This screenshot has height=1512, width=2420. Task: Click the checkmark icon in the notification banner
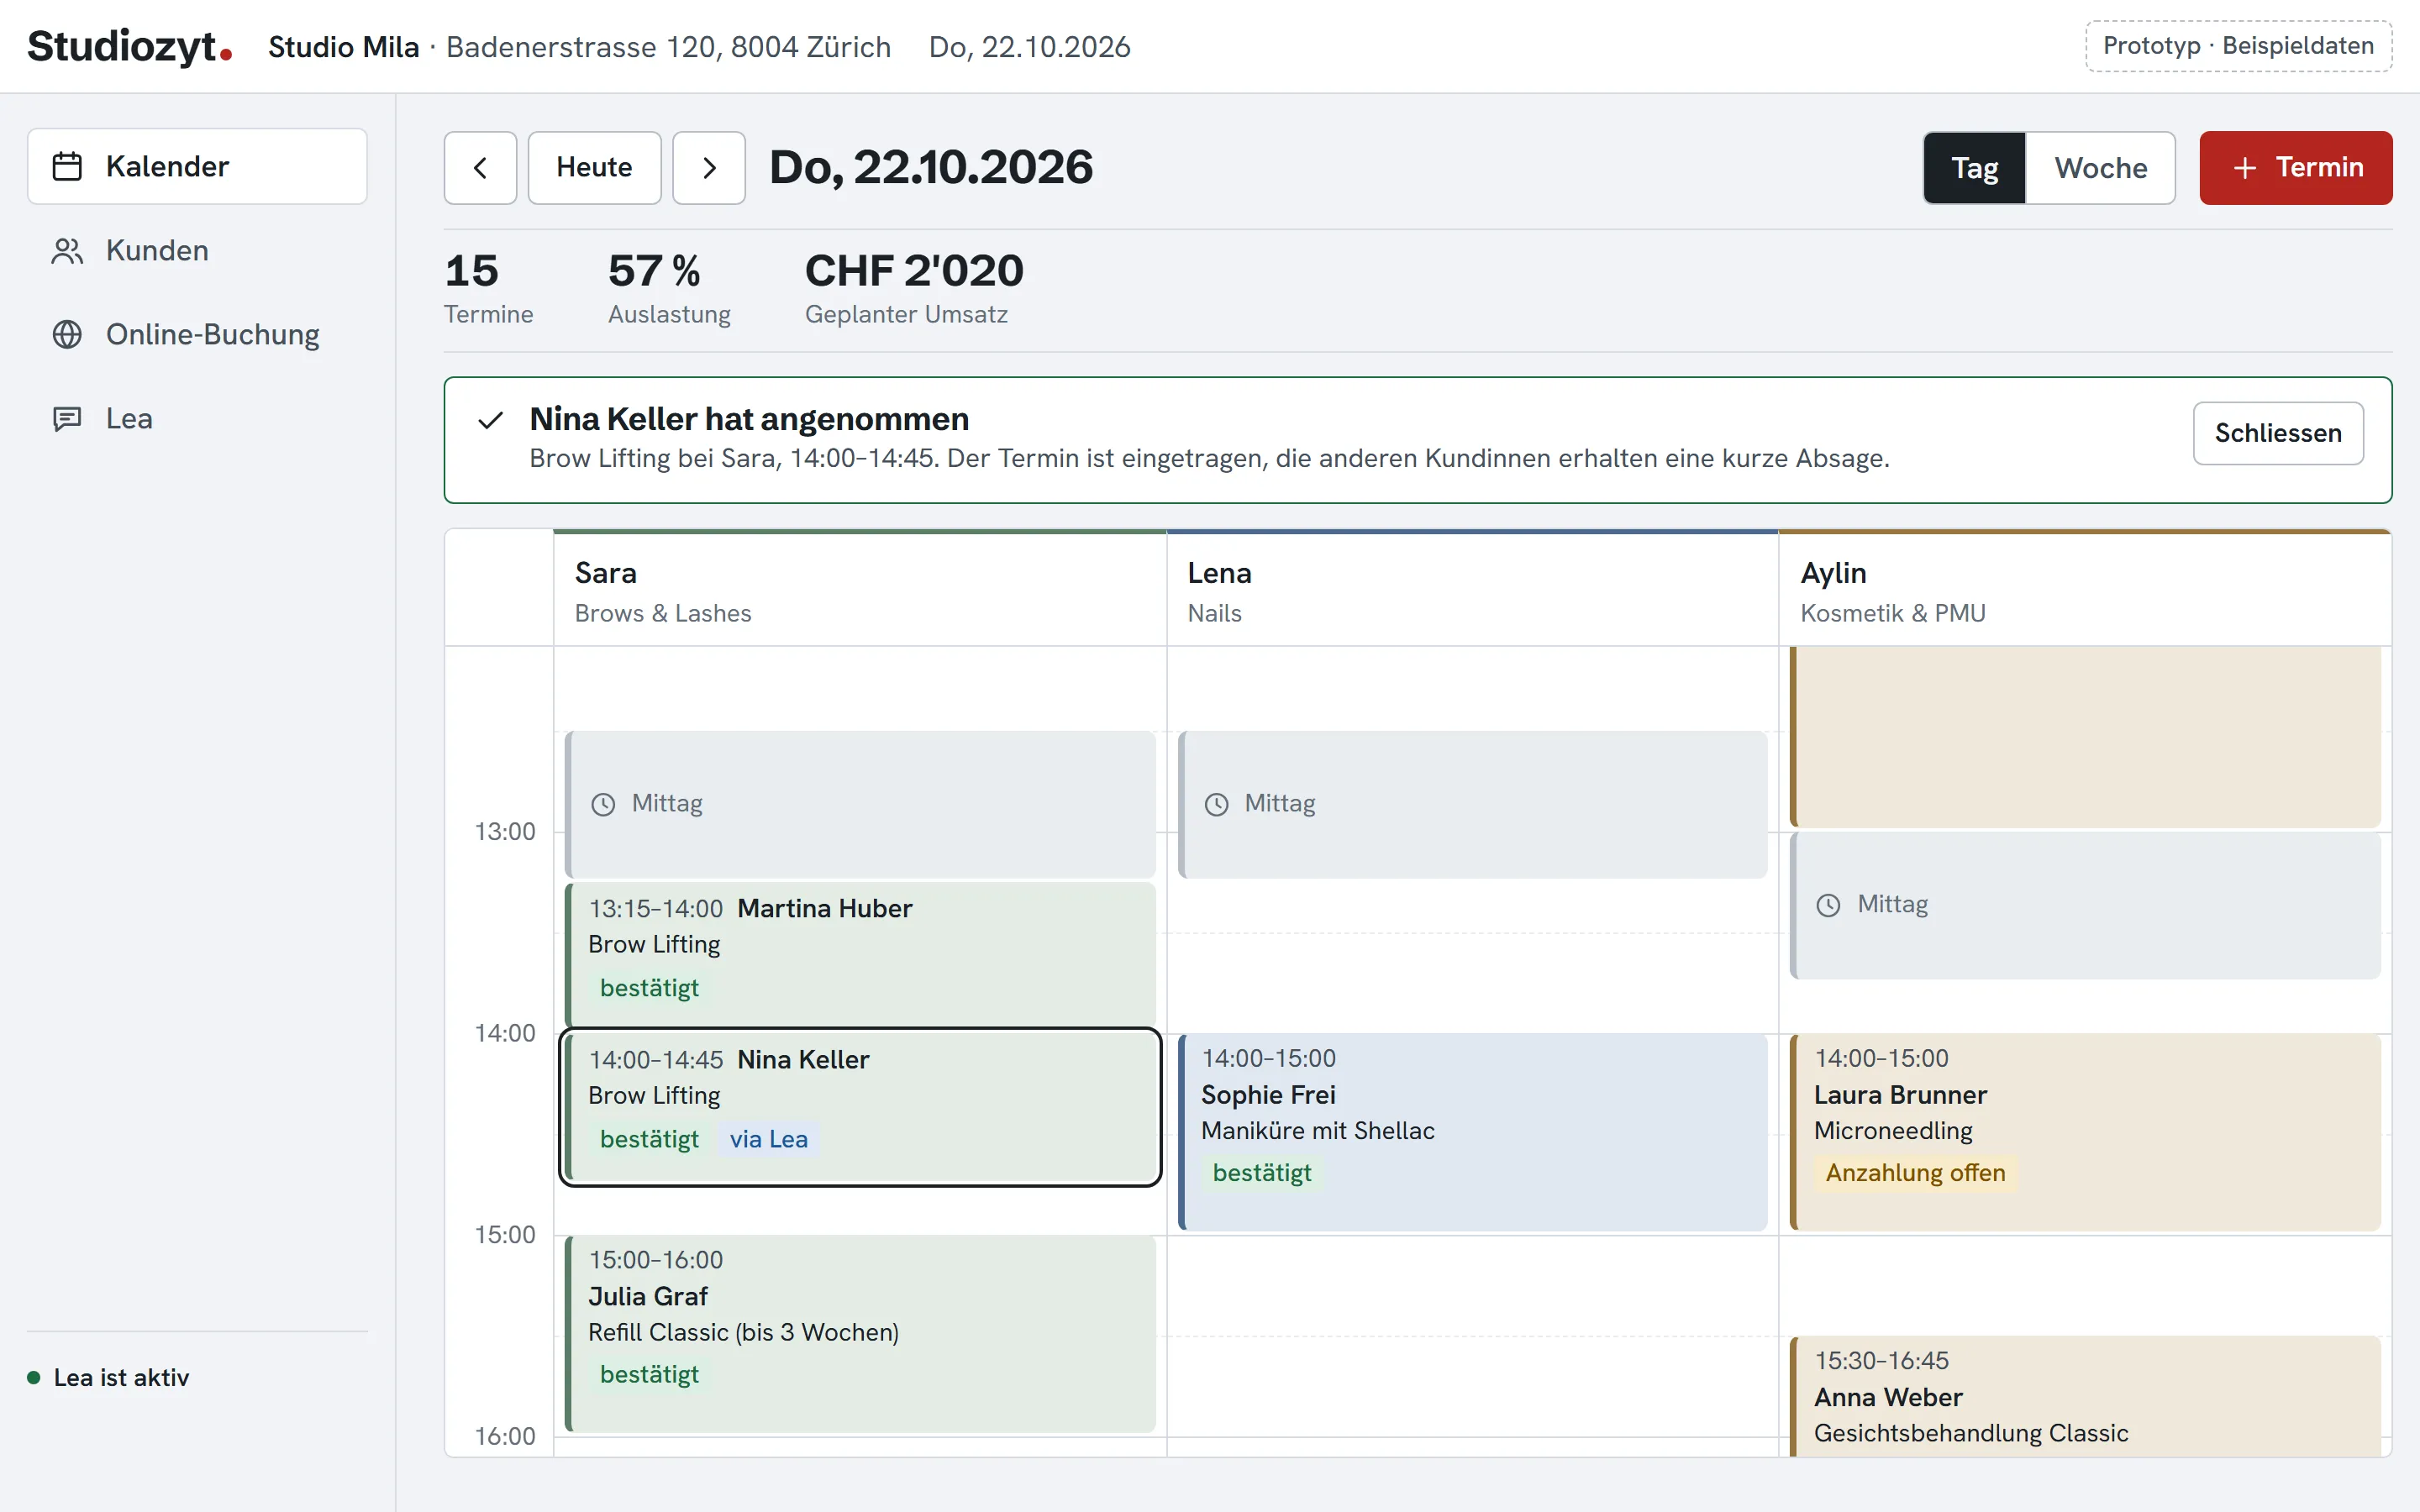point(490,421)
